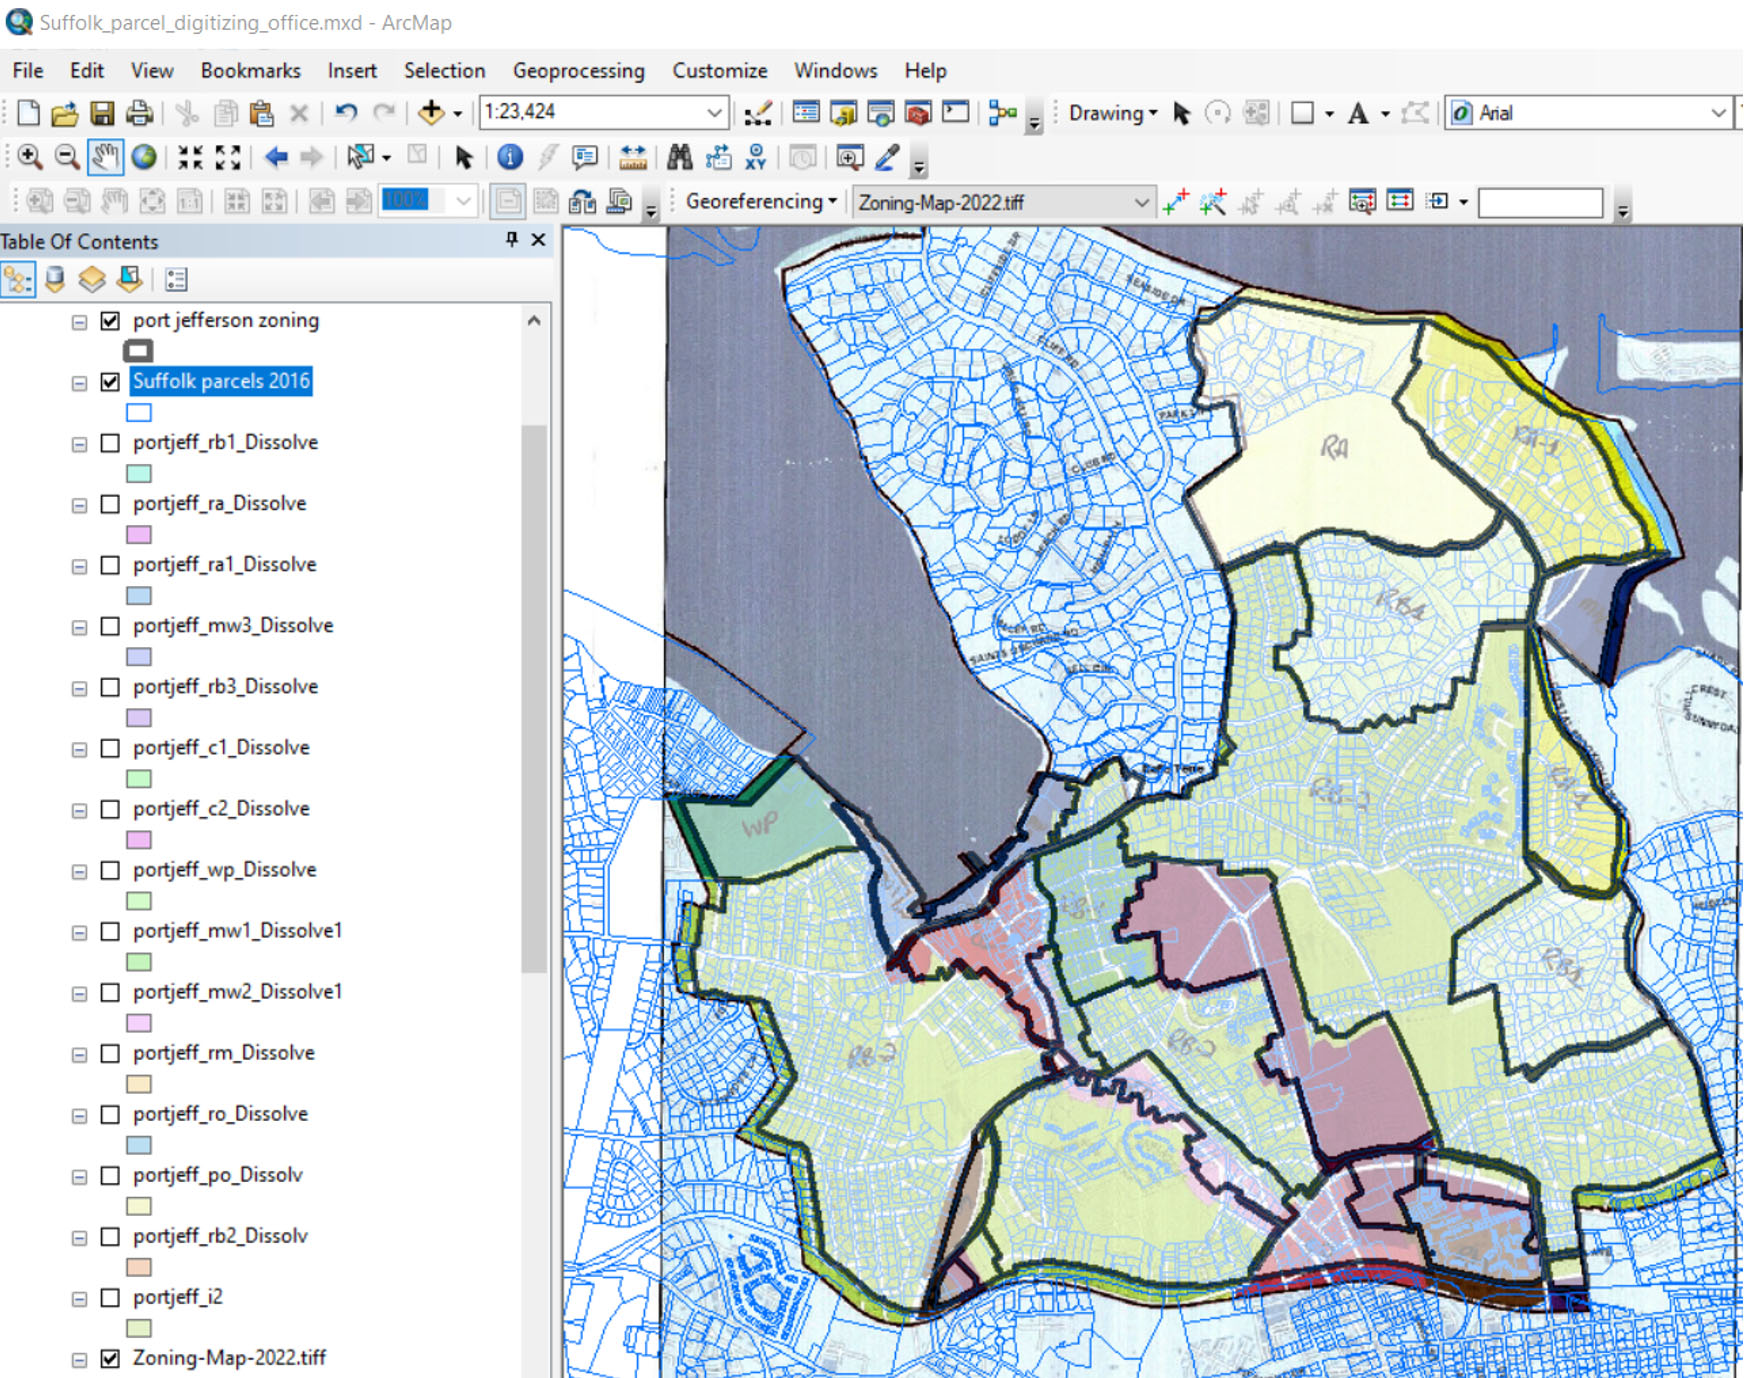Print the map
Screen dimensions: 1744x1378
[139, 113]
